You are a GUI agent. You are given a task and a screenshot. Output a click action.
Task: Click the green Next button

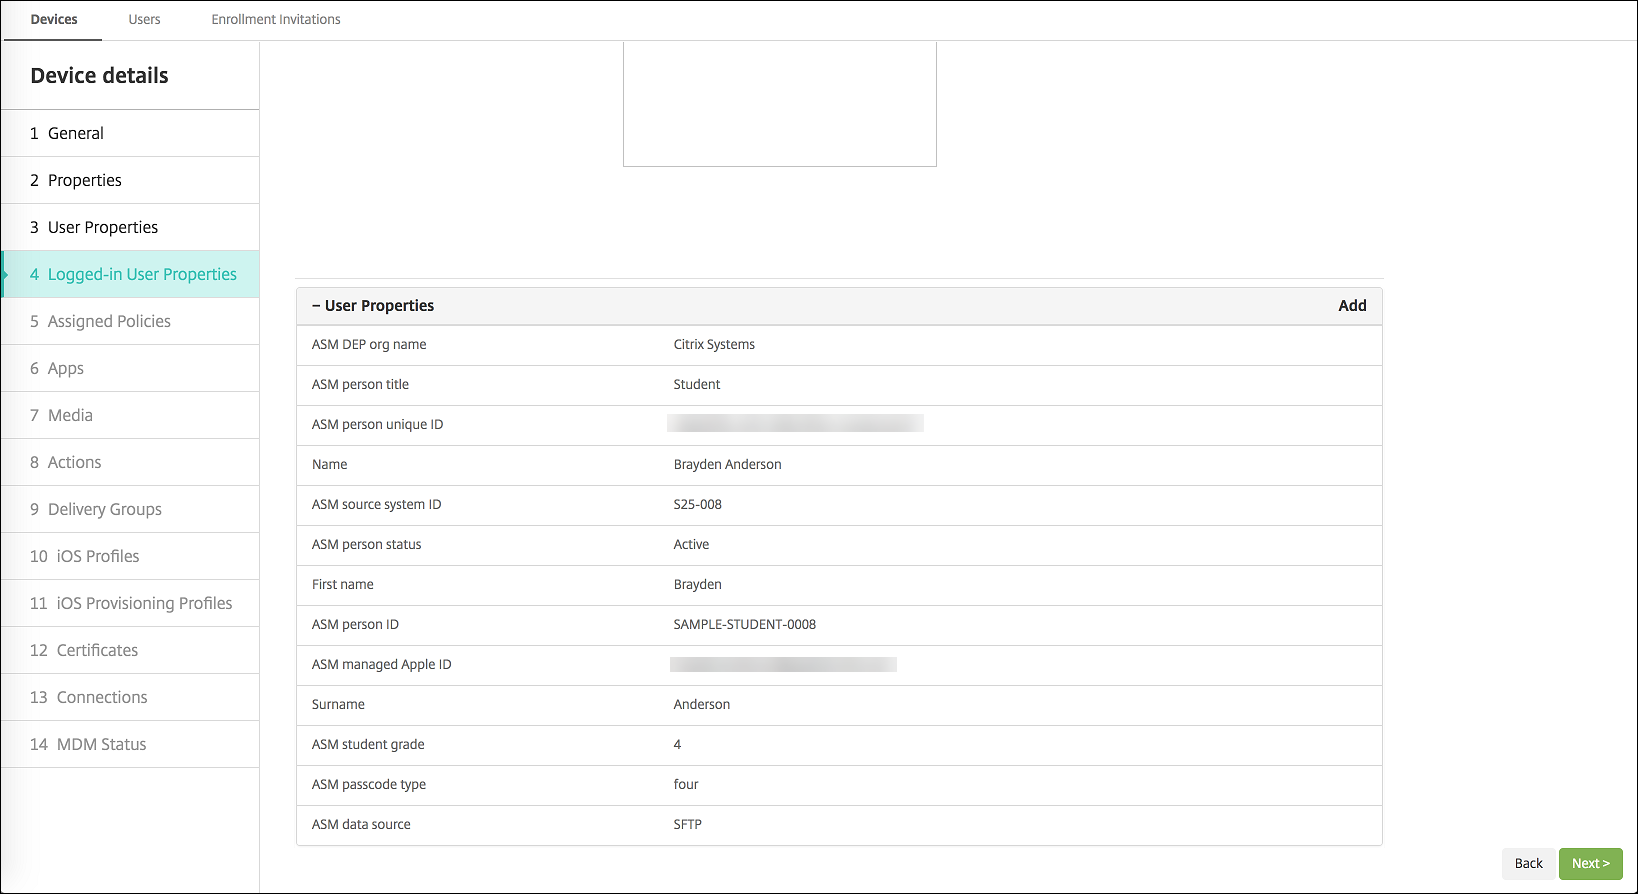click(1590, 863)
